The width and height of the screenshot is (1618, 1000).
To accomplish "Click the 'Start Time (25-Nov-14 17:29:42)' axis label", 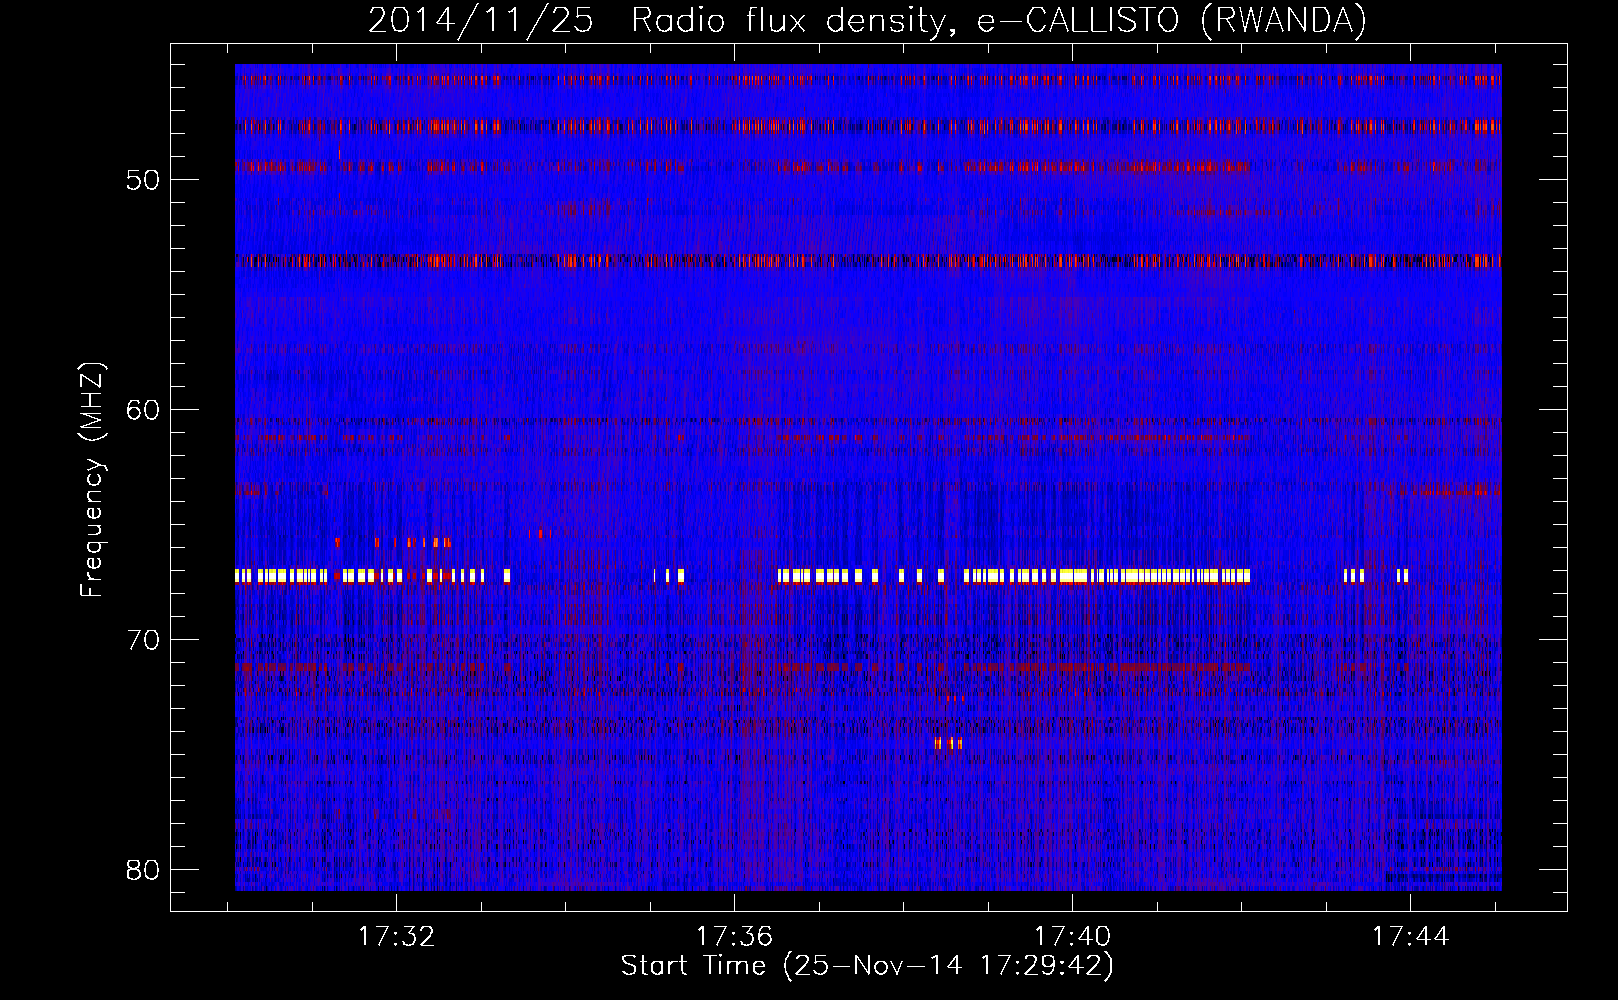I will click(867, 966).
